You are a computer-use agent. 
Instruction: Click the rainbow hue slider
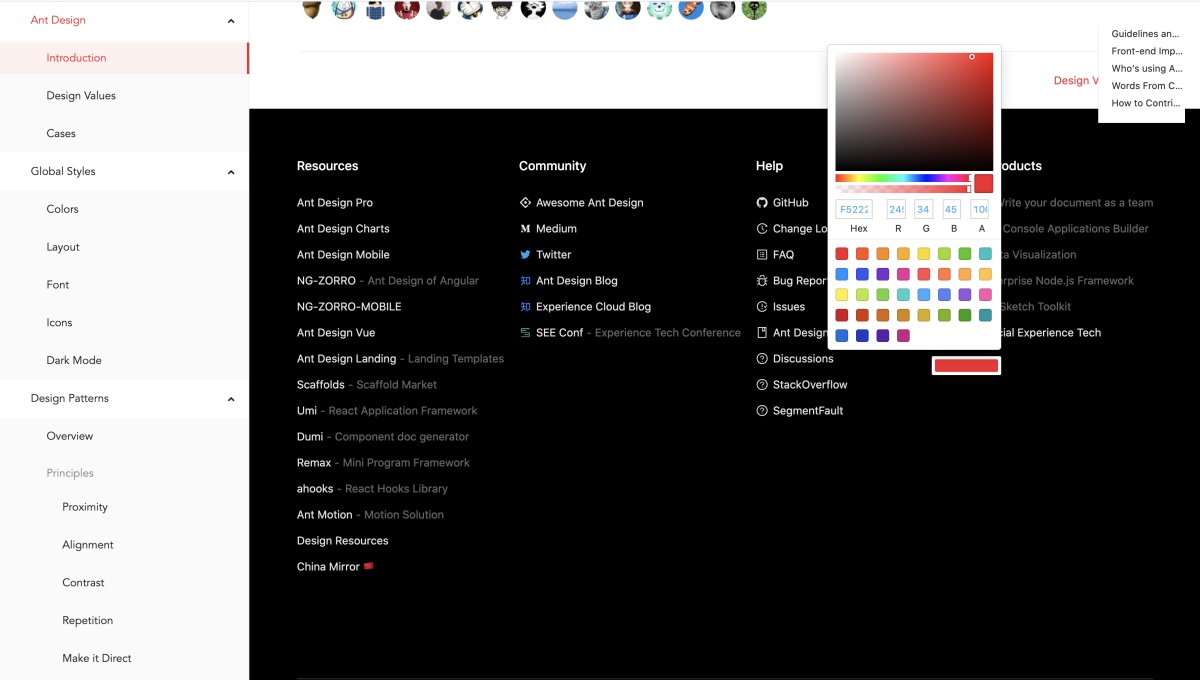tap(903, 178)
